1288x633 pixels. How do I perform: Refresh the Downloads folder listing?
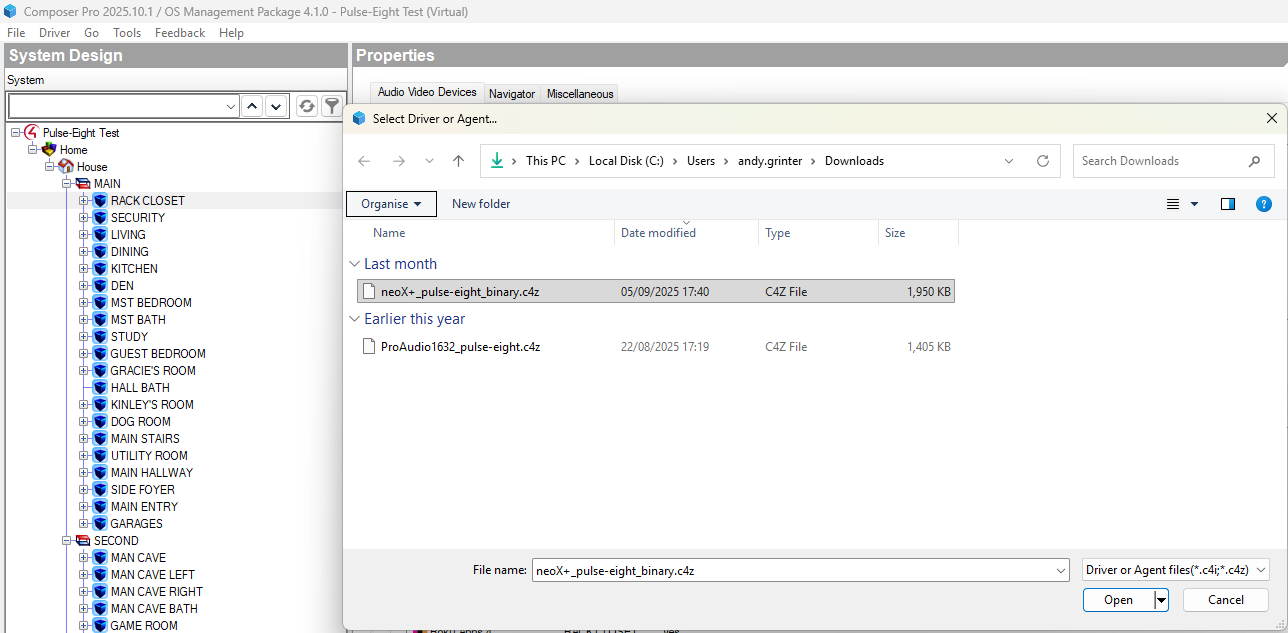(x=1043, y=161)
